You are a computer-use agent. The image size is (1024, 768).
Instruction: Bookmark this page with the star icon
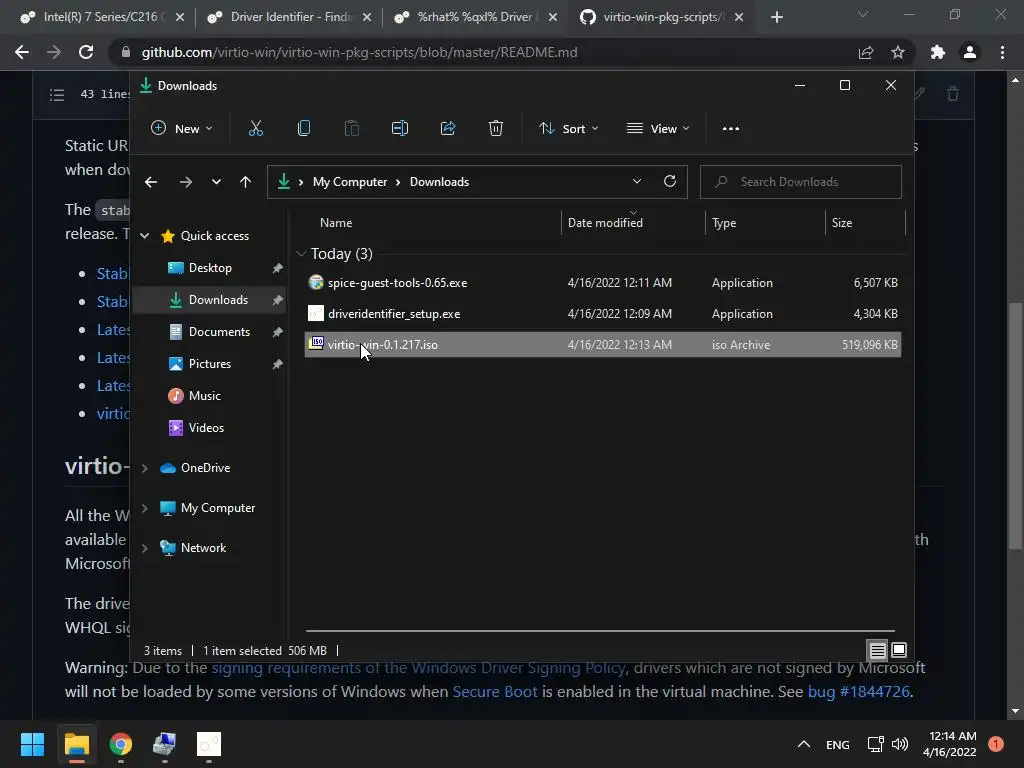click(898, 52)
